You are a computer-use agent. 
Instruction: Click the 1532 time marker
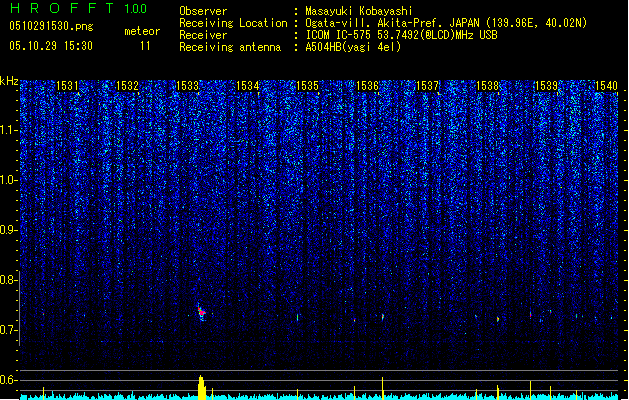(x=127, y=86)
